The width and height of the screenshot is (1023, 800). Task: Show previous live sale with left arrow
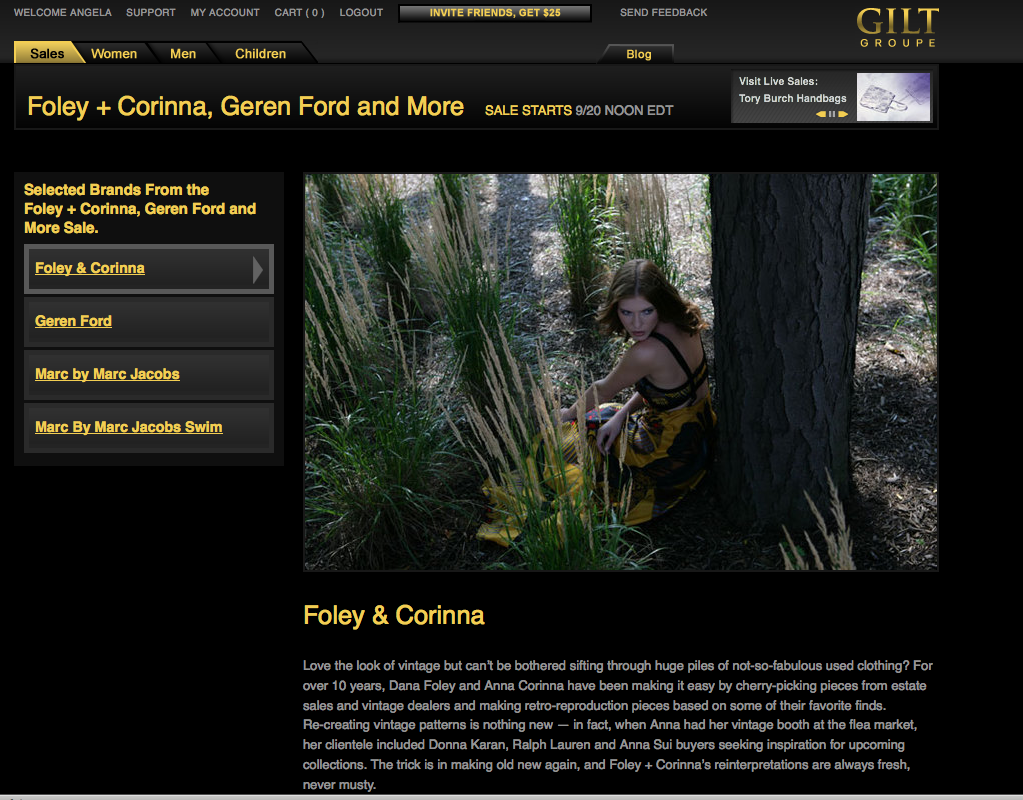pyautogui.click(x=821, y=114)
